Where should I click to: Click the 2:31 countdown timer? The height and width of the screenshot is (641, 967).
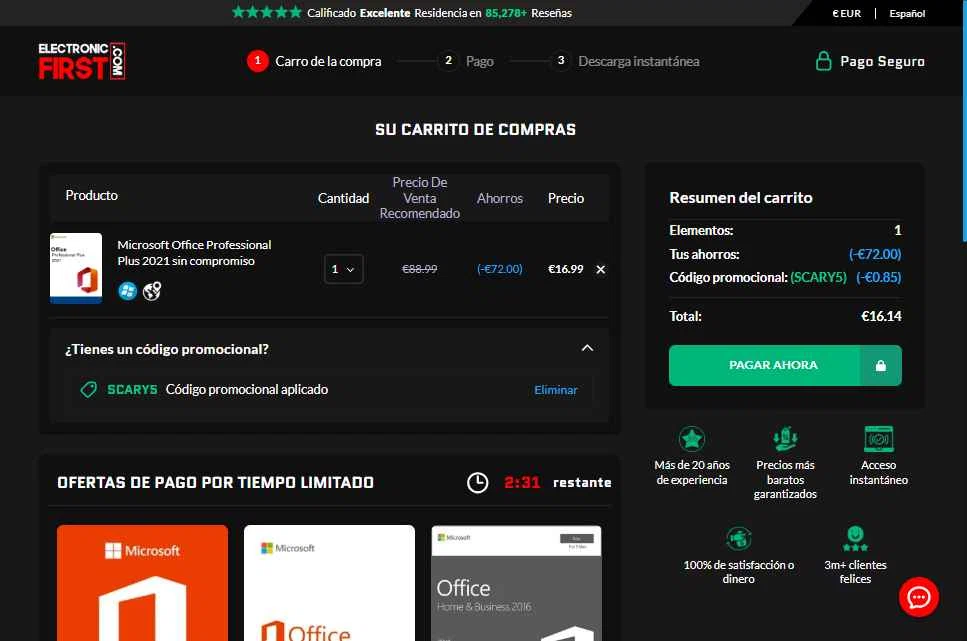522,482
